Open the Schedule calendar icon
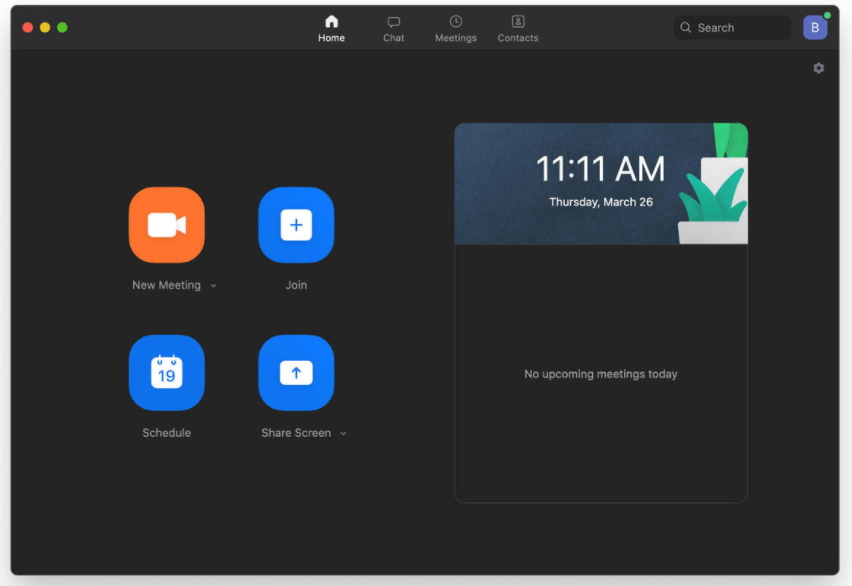This screenshot has height=586, width=852. coord(167,373)
